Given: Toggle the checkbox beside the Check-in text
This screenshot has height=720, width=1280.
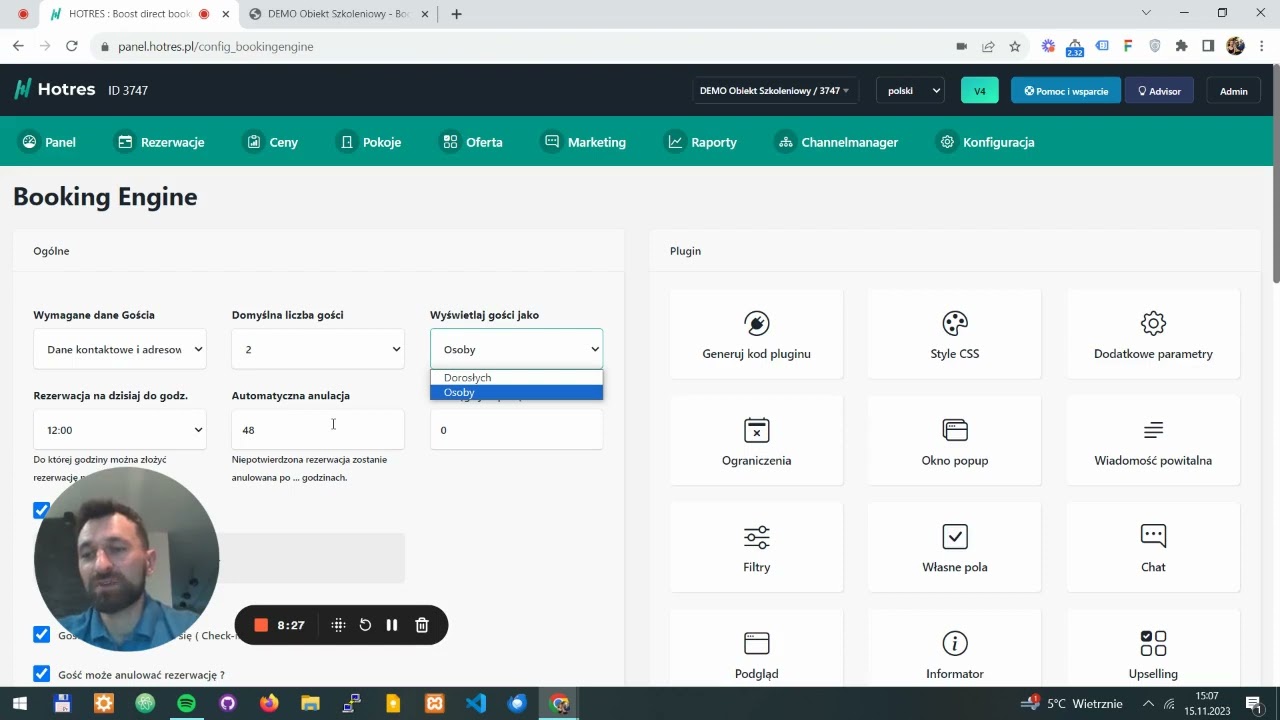Looking at the screenshot, I should [41, 634].
